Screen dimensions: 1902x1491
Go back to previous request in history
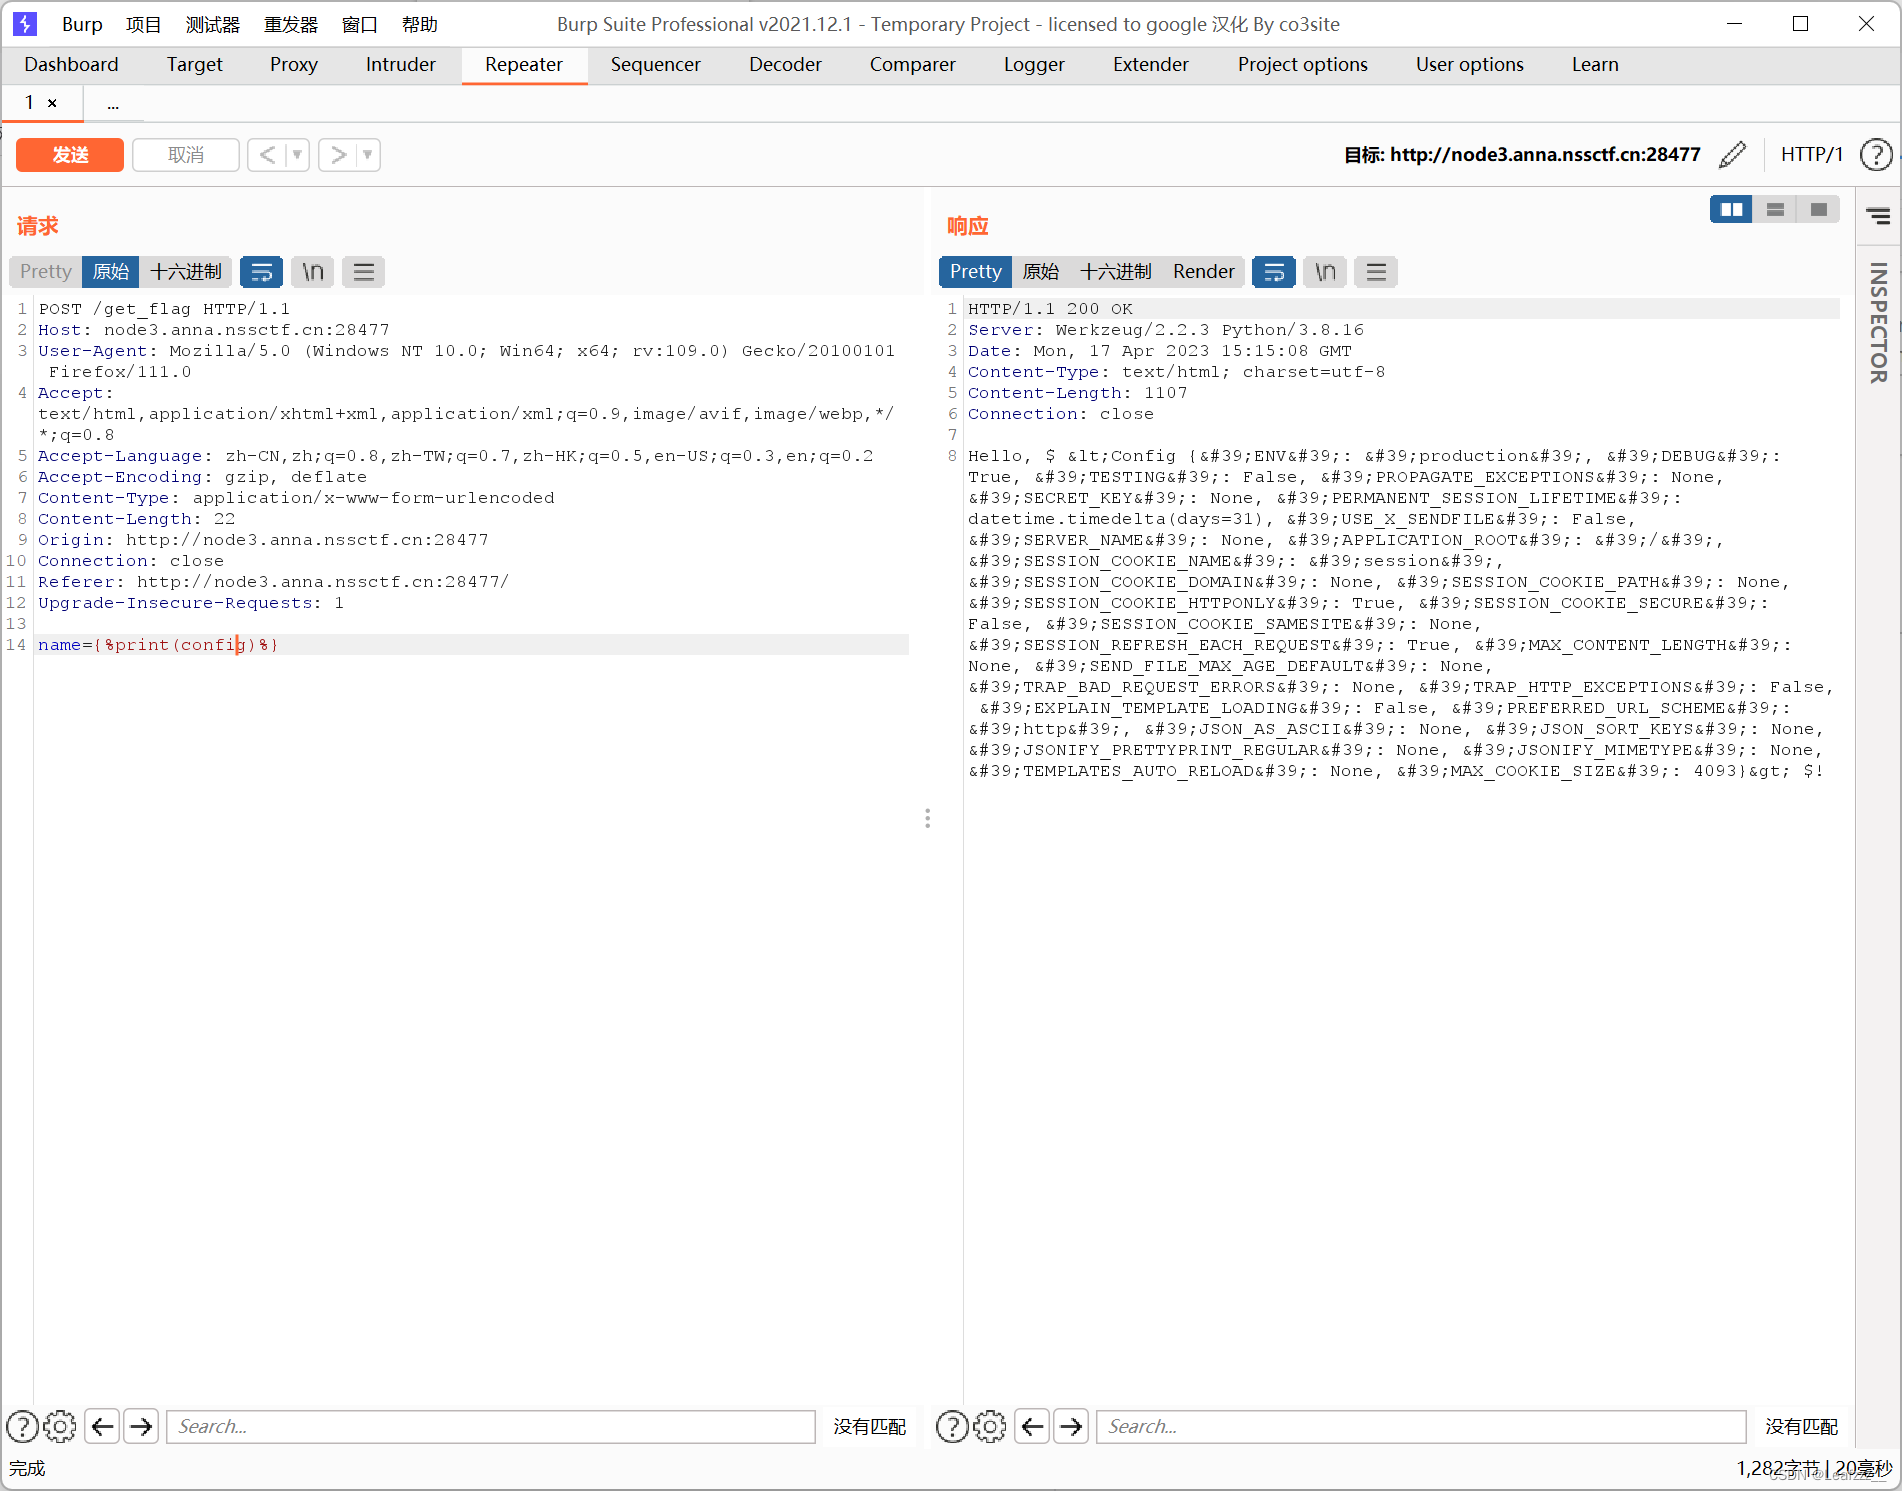(267, 155)
